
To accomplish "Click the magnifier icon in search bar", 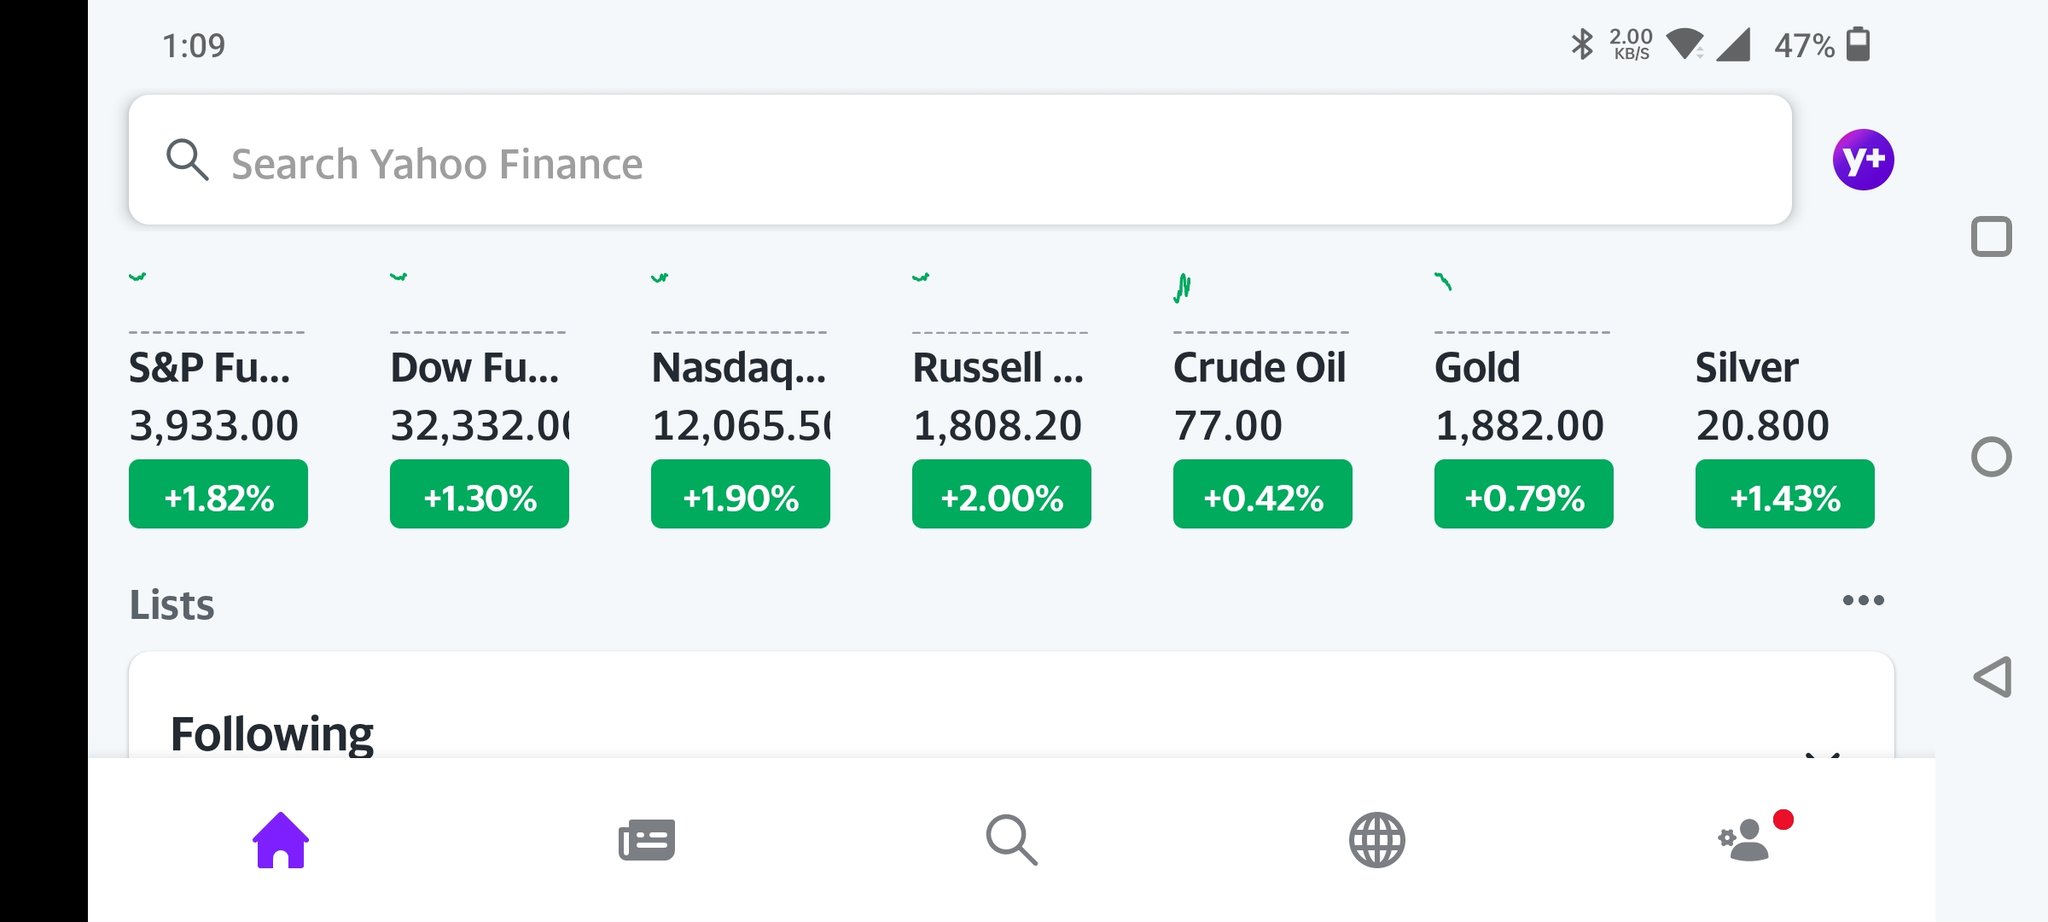I will [x=187, y=160].
